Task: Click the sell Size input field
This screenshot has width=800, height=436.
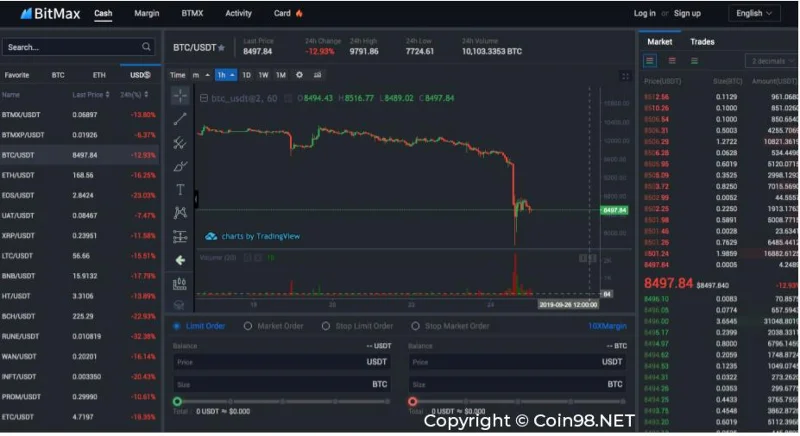Action: click(x=517, y=384)
